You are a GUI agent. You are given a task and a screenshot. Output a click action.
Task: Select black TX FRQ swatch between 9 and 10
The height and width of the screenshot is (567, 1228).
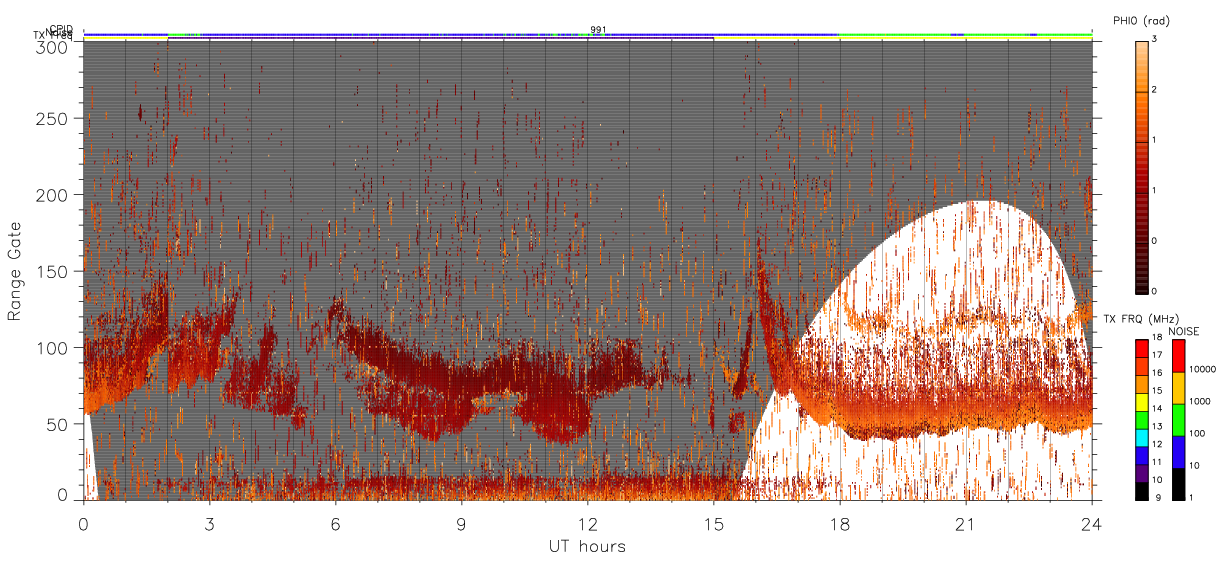pos(1142,489)
